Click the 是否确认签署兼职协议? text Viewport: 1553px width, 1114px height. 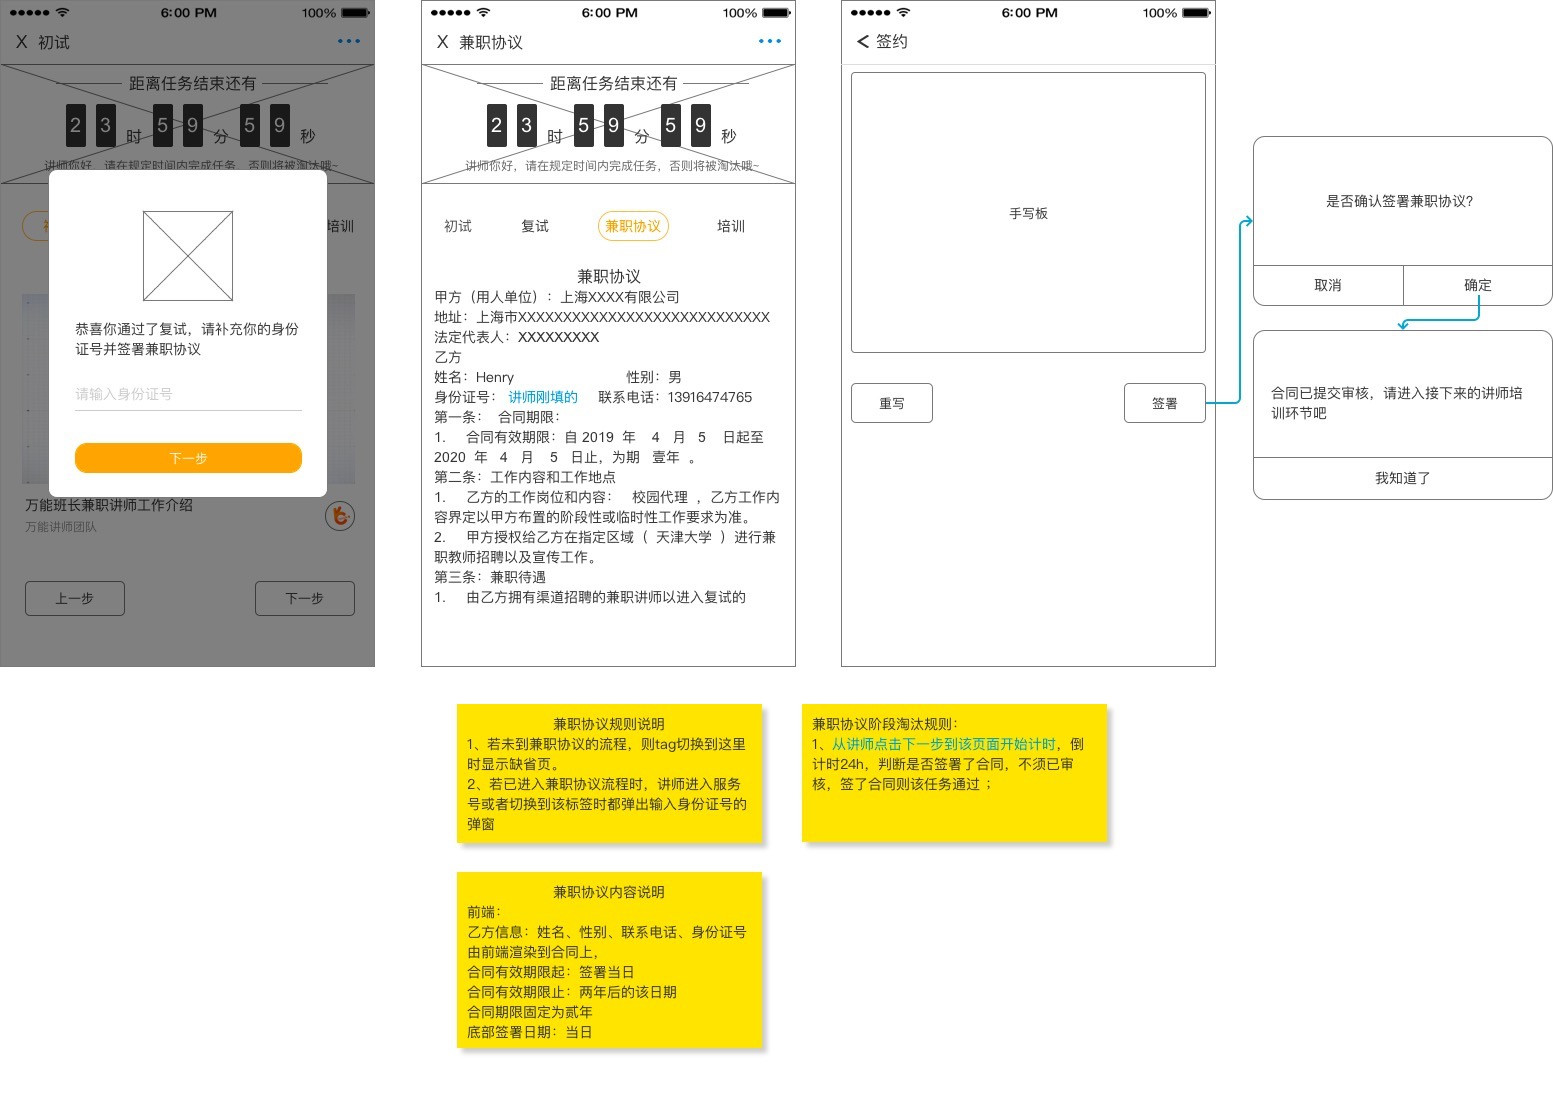click(x=1400, y=201)
